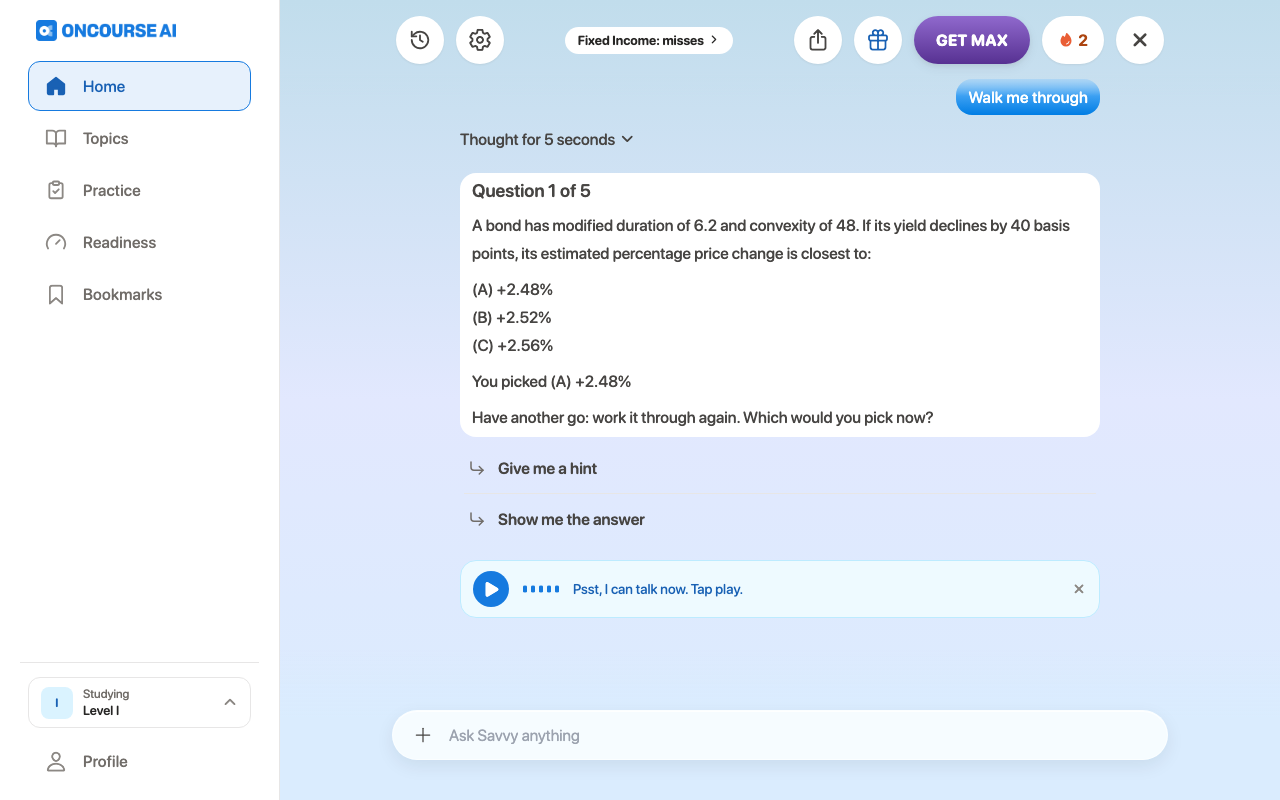Click the flame streak counter
The image size is (1280, 800).
(x=1073, y=40)
